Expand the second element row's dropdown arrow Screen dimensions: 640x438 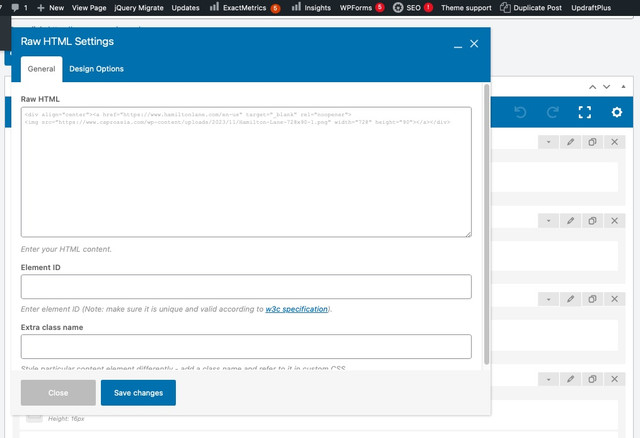coord(548,221)
